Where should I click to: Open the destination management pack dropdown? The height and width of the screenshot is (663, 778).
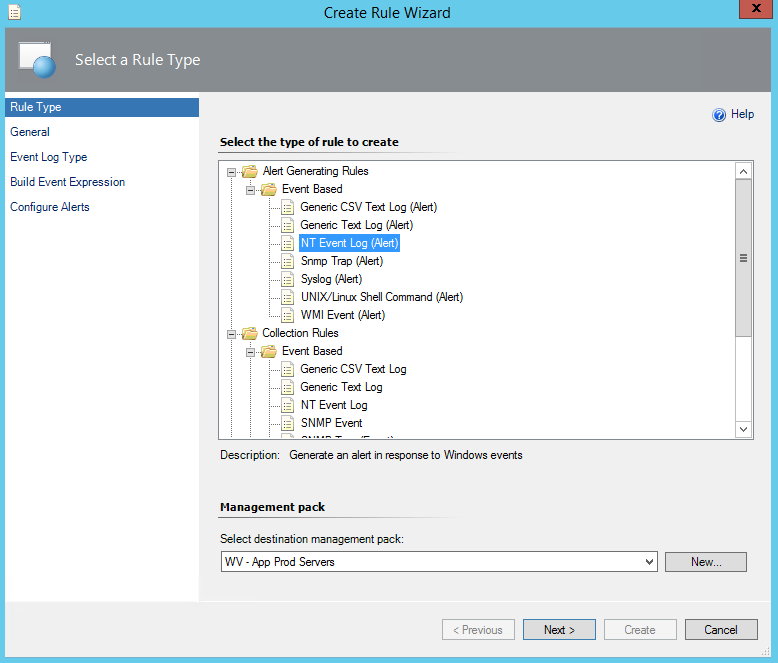tap(648, 562)
